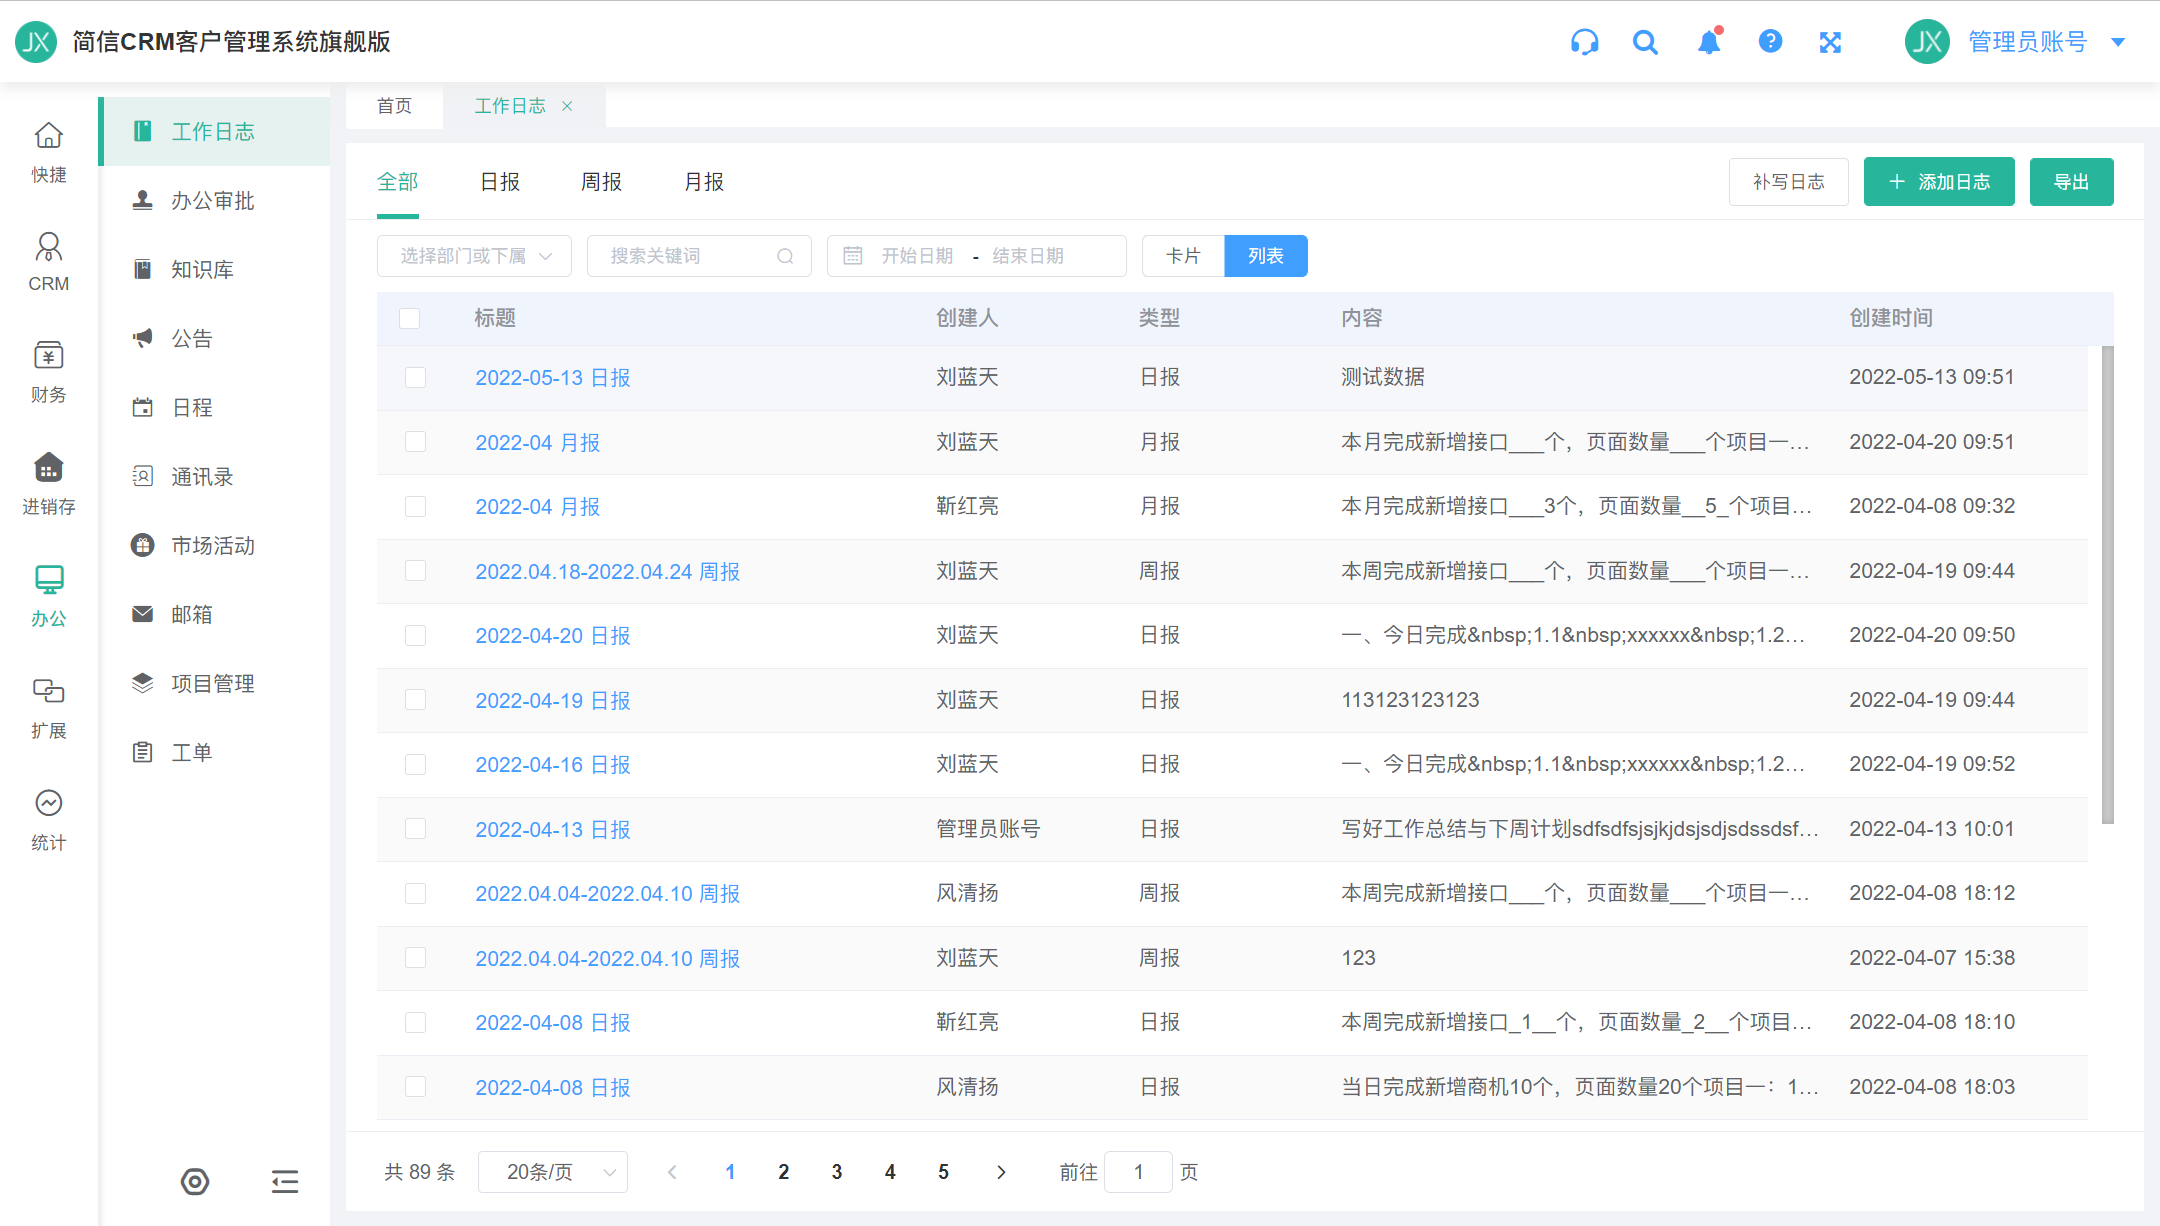Open the notification bell icon
The image size is (2160, 1226).
(1709, 42)
